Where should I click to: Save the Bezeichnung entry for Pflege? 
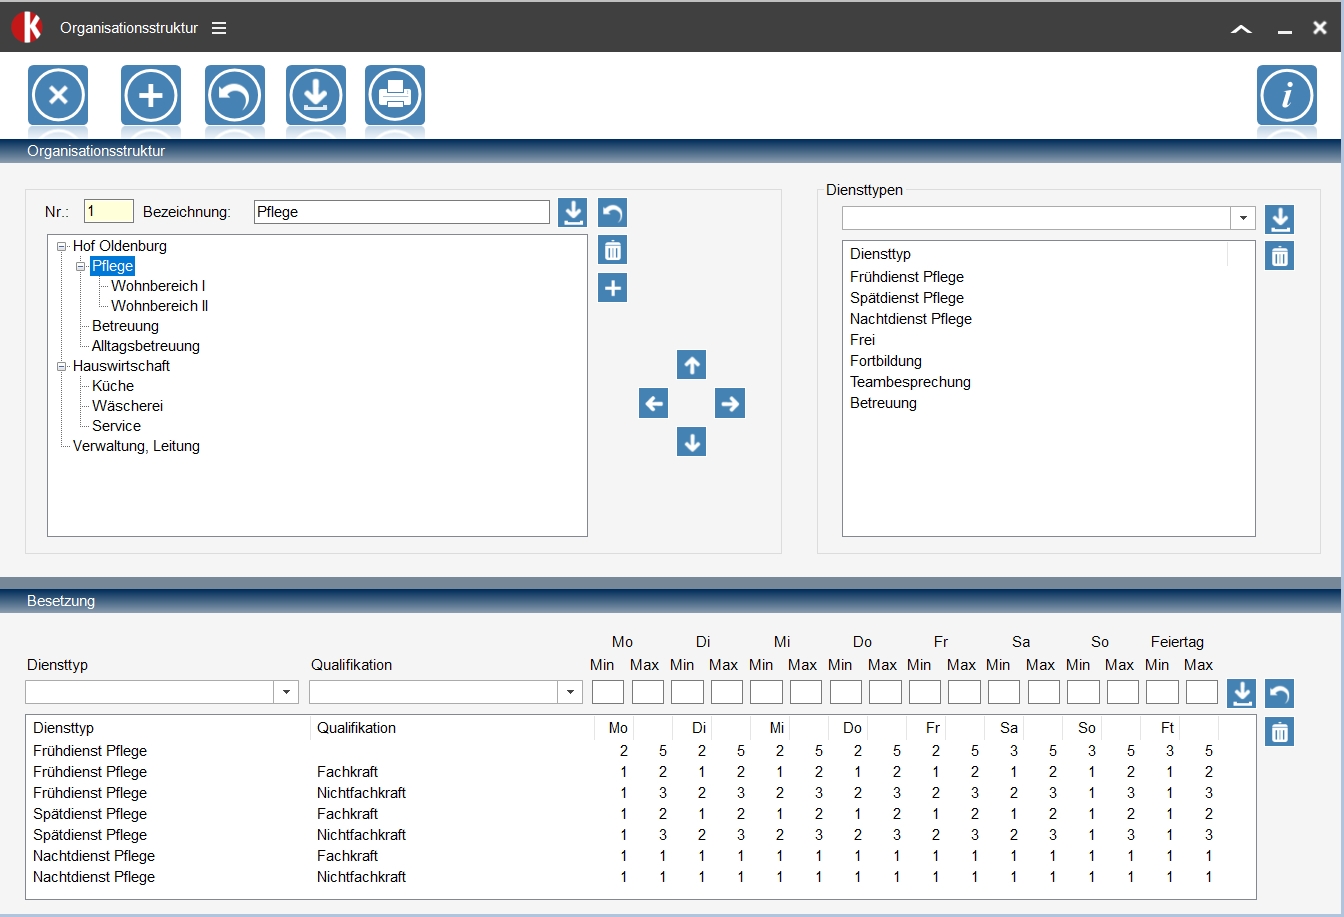pyautogui.click(x=573, y=212)
